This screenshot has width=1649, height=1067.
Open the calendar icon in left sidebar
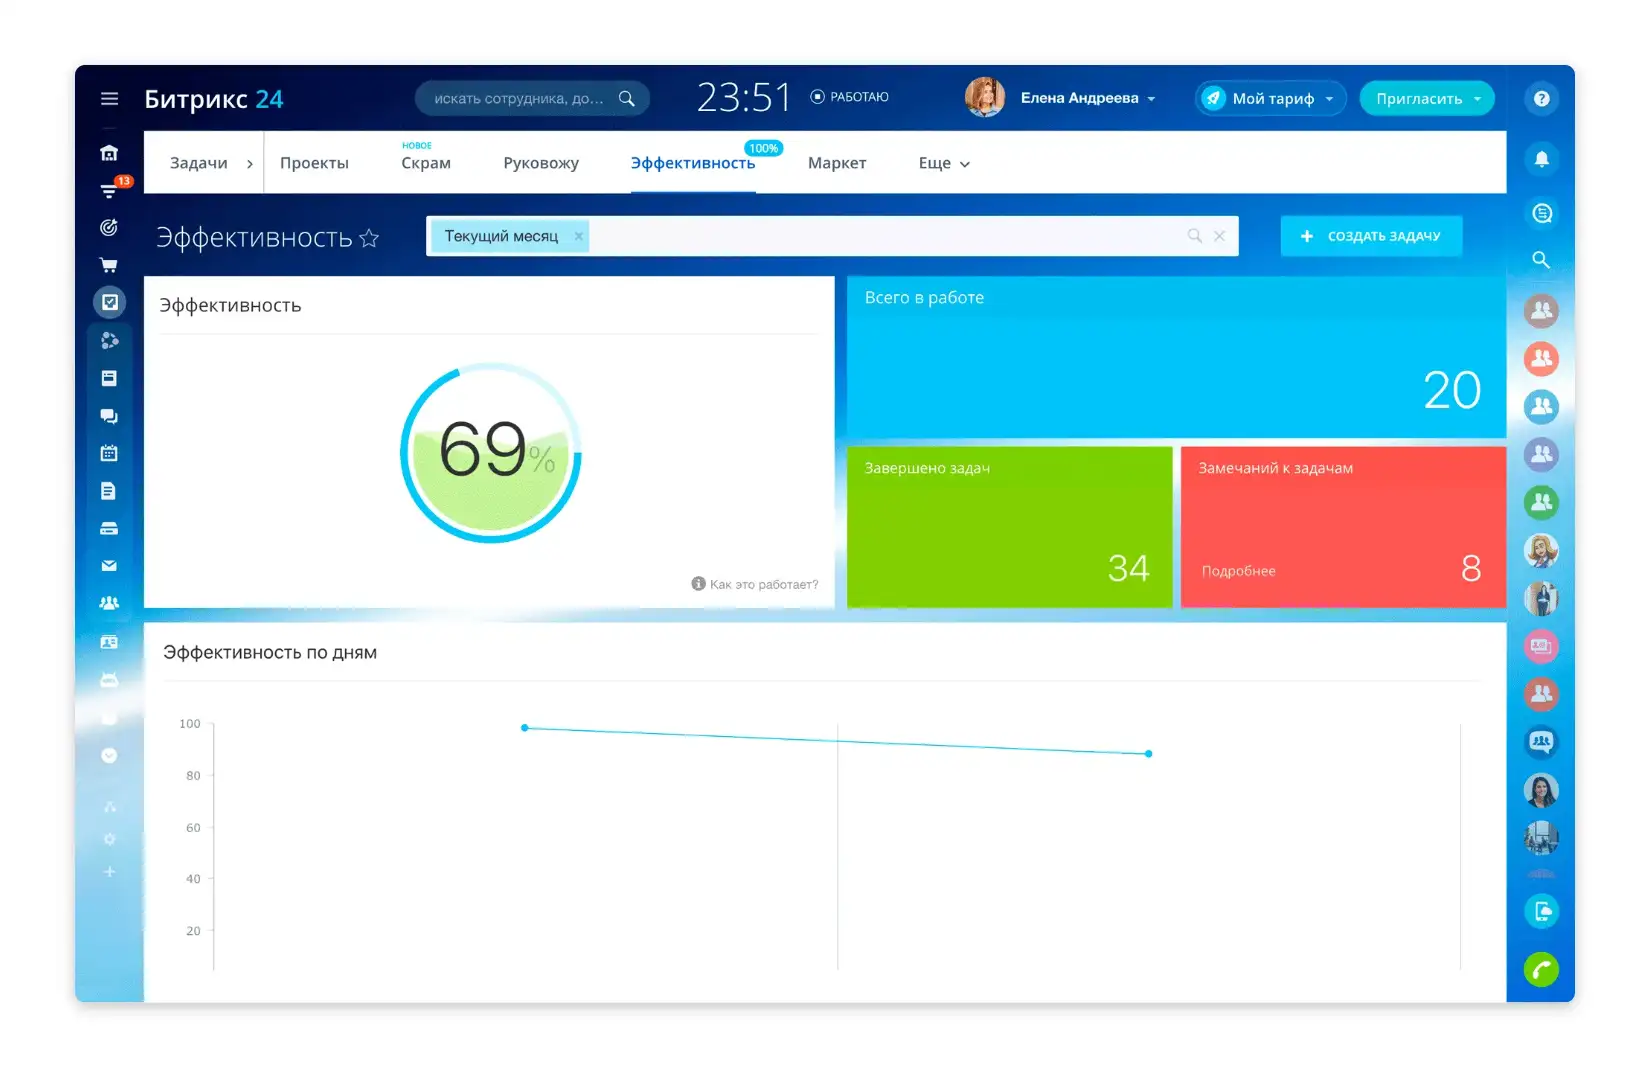(x=109, y=453)
